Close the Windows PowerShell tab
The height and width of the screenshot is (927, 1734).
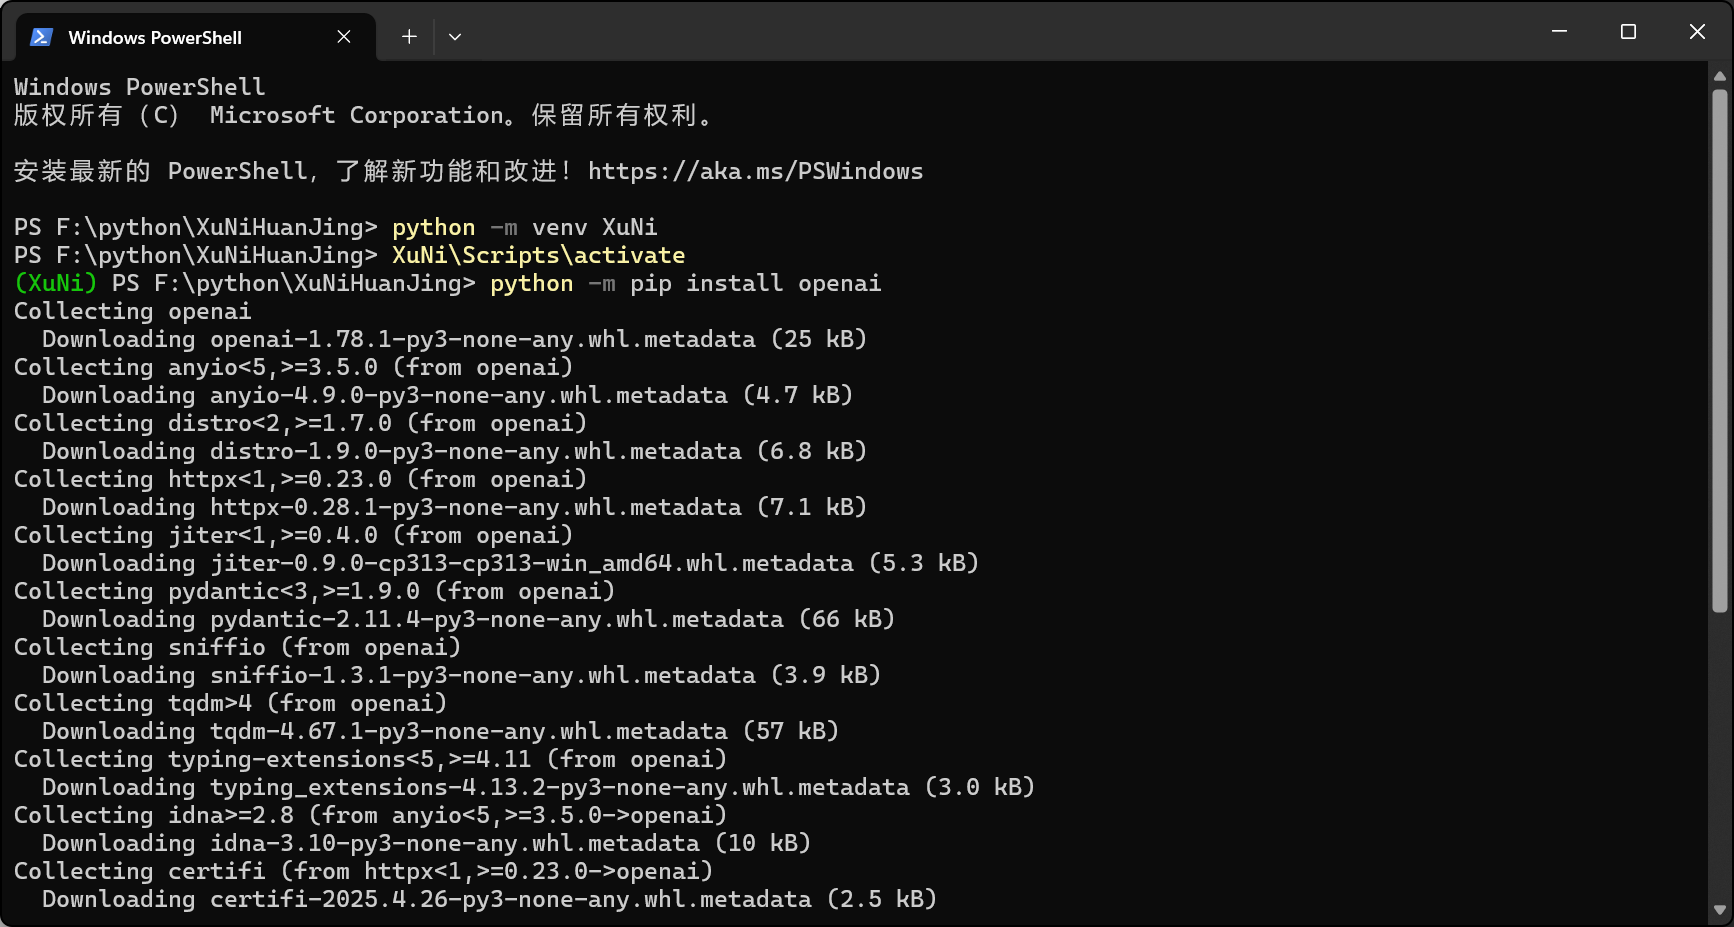(x=343, y=36)
